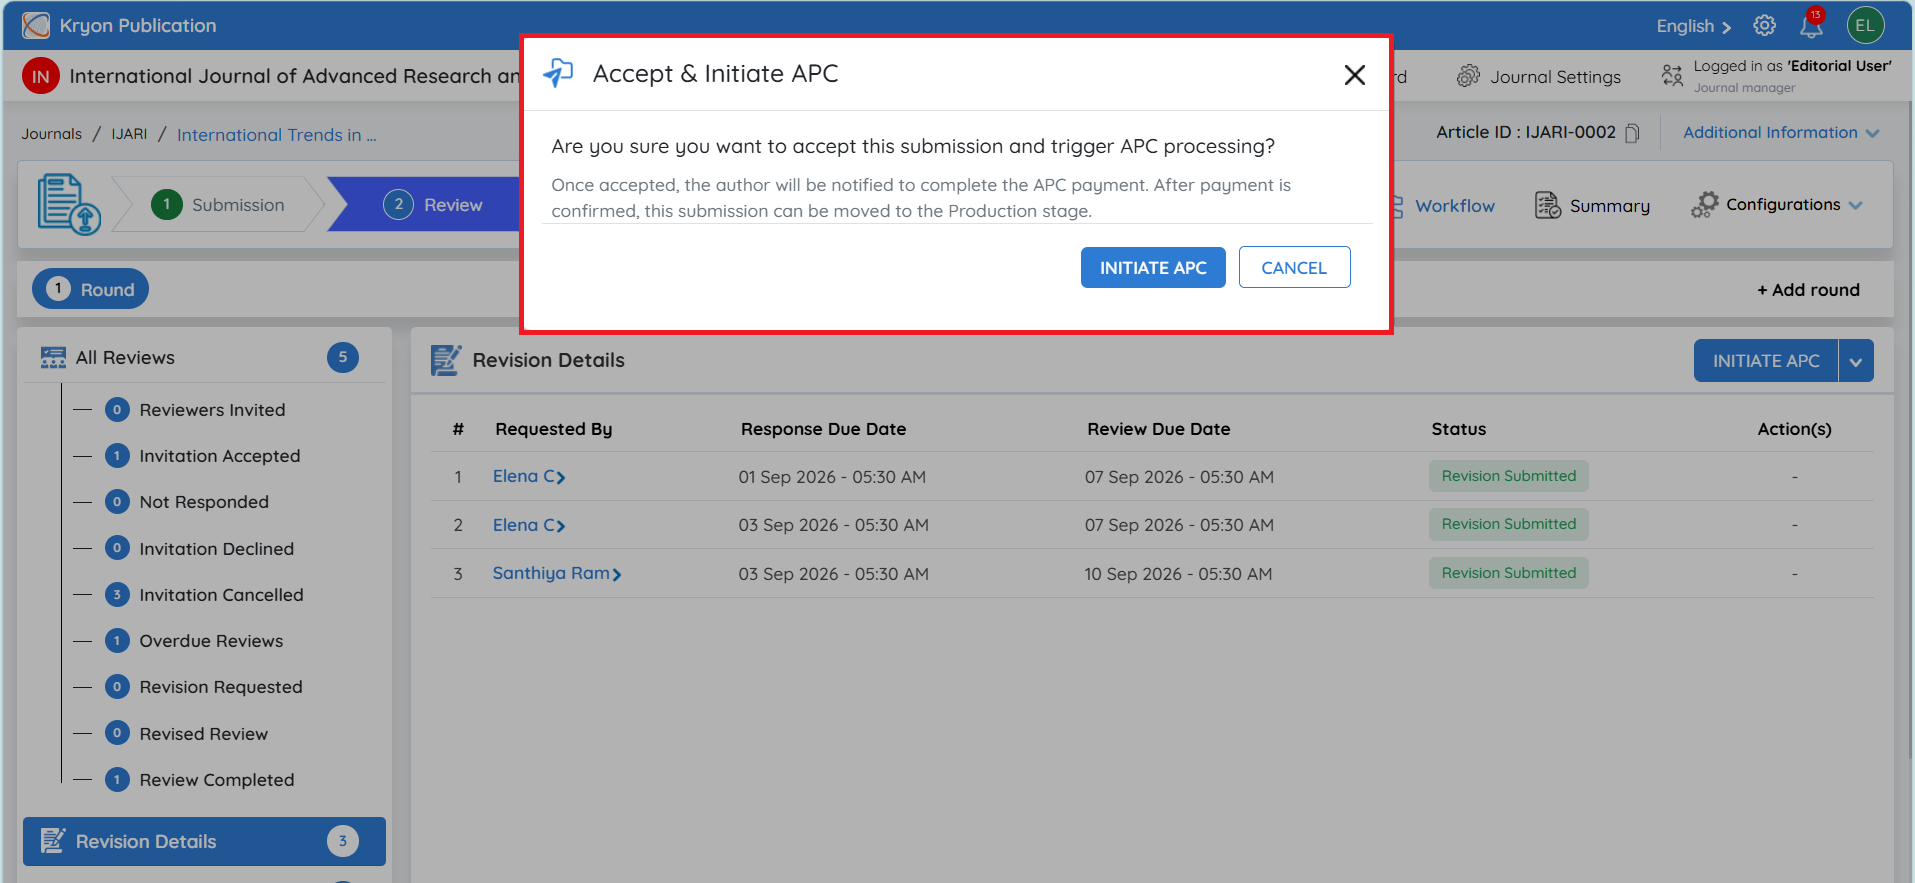Open the settings gear in top bar
1915x883 pixels.
(1764, 26)
